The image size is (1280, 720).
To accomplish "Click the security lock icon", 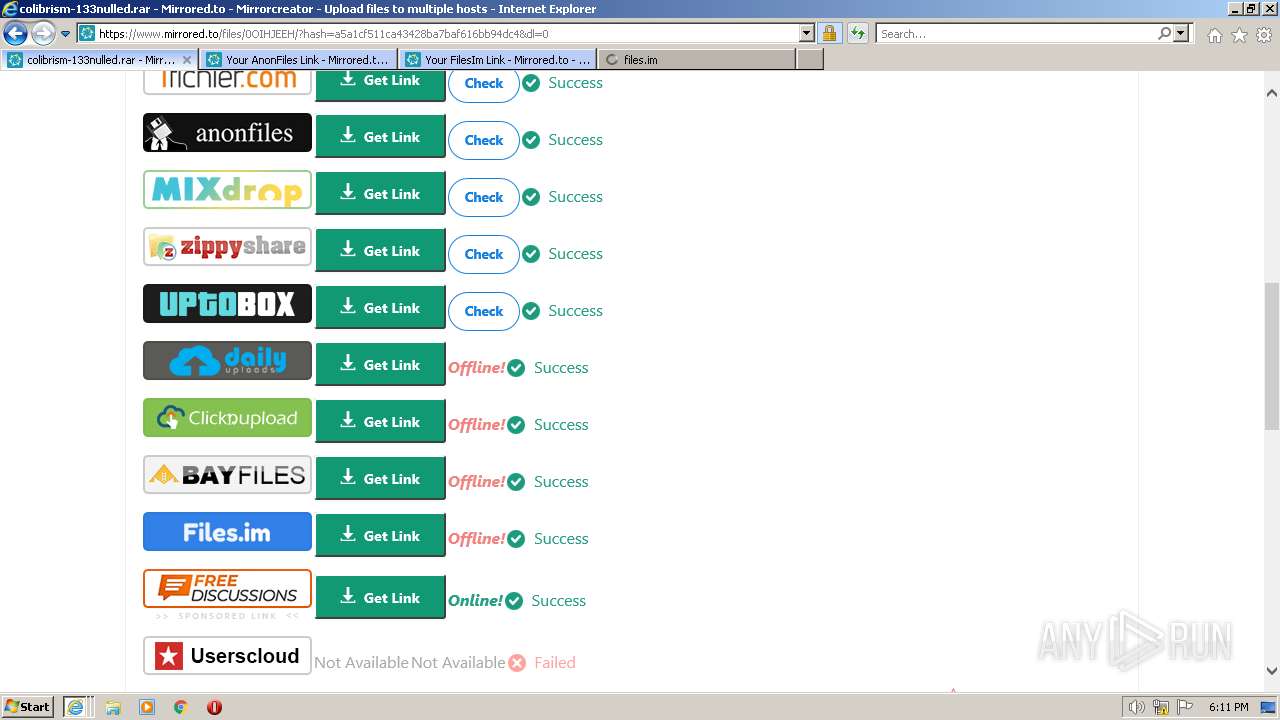I will (x=829, y=33).
